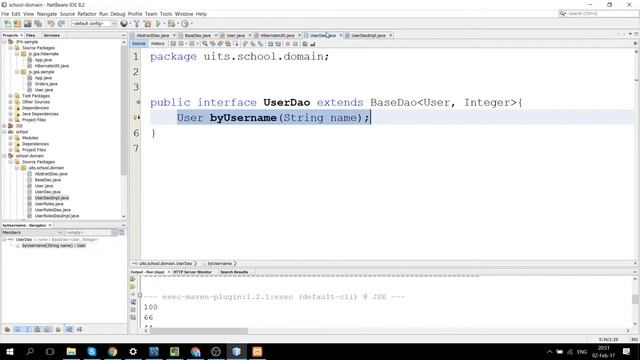Click the NetBeans cube taskbar icon
The image size is (640, 360).
(x=236, y=351)
